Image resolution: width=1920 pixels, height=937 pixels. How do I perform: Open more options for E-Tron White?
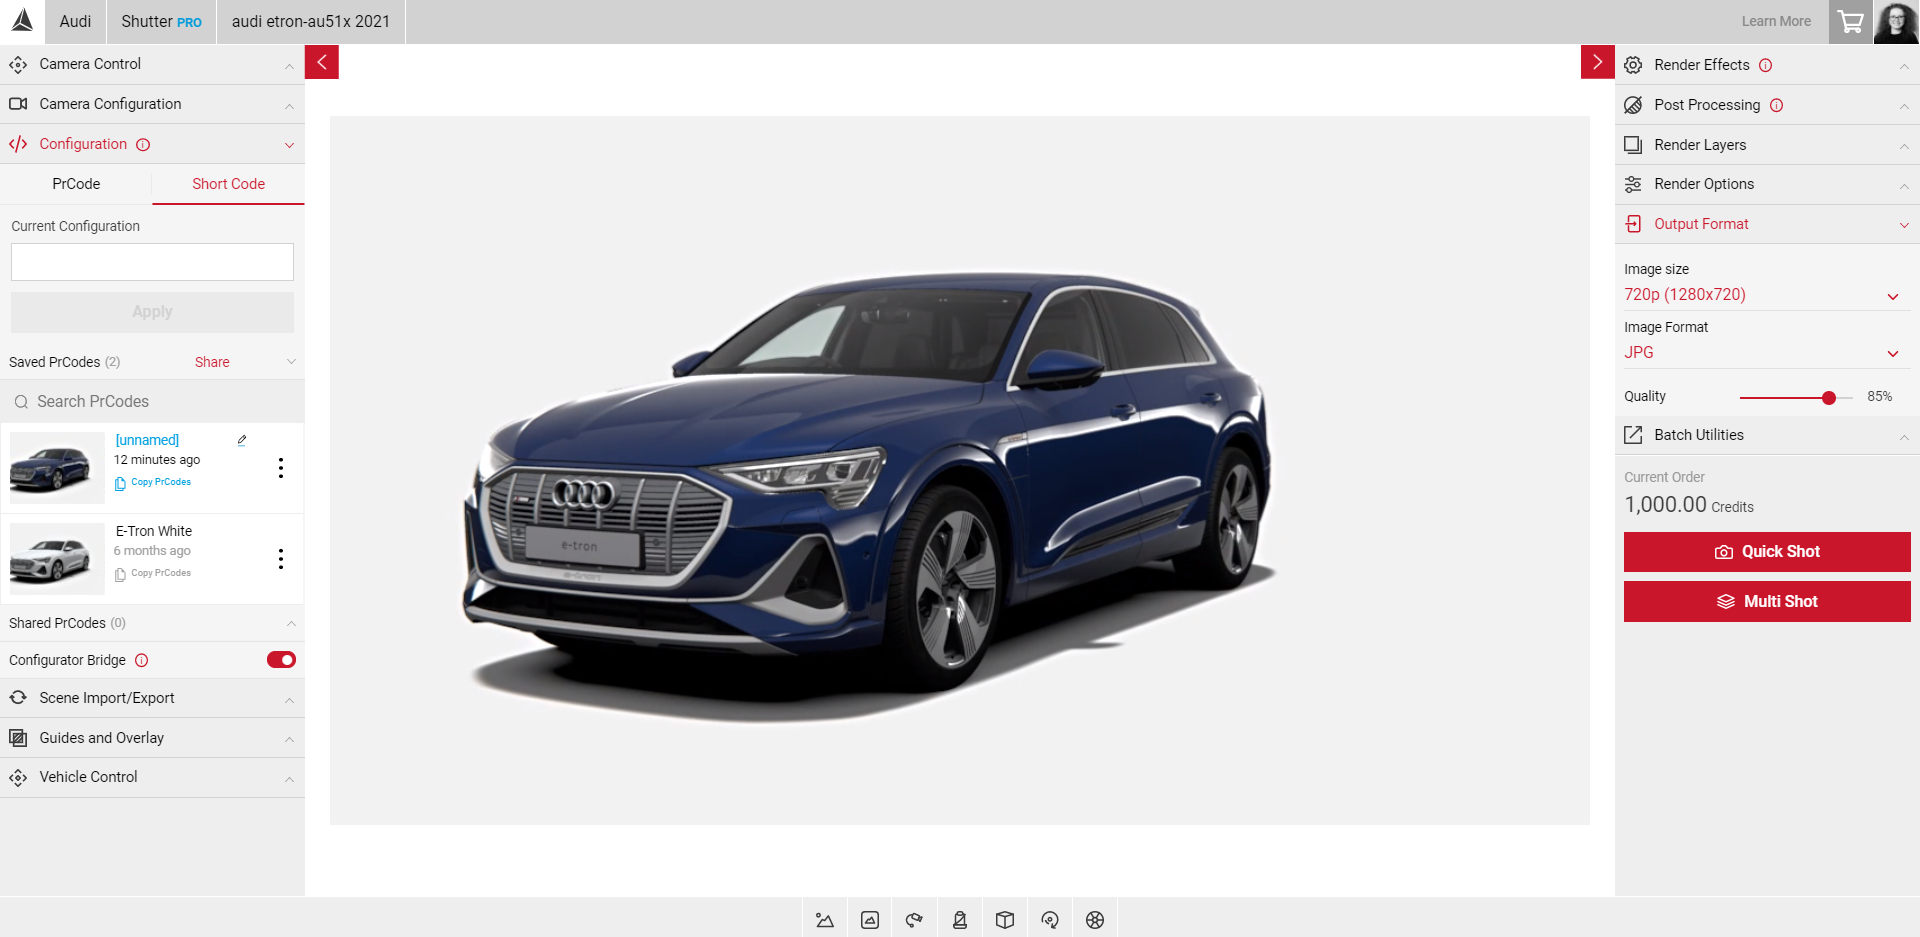(x=281, y=559)
